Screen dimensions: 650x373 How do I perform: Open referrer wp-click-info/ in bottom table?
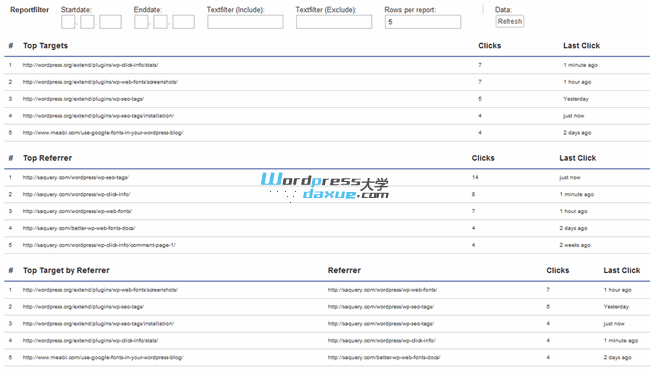pos(381,341)
